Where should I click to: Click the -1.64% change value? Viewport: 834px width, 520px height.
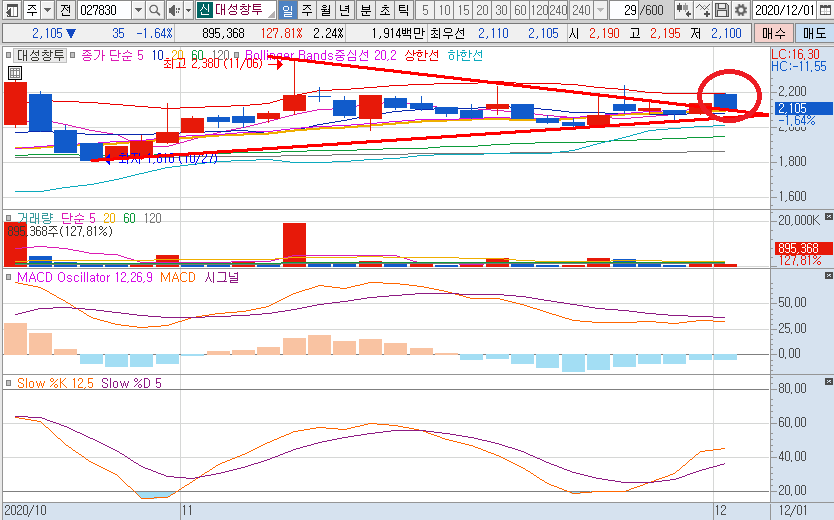coord(154,33)
